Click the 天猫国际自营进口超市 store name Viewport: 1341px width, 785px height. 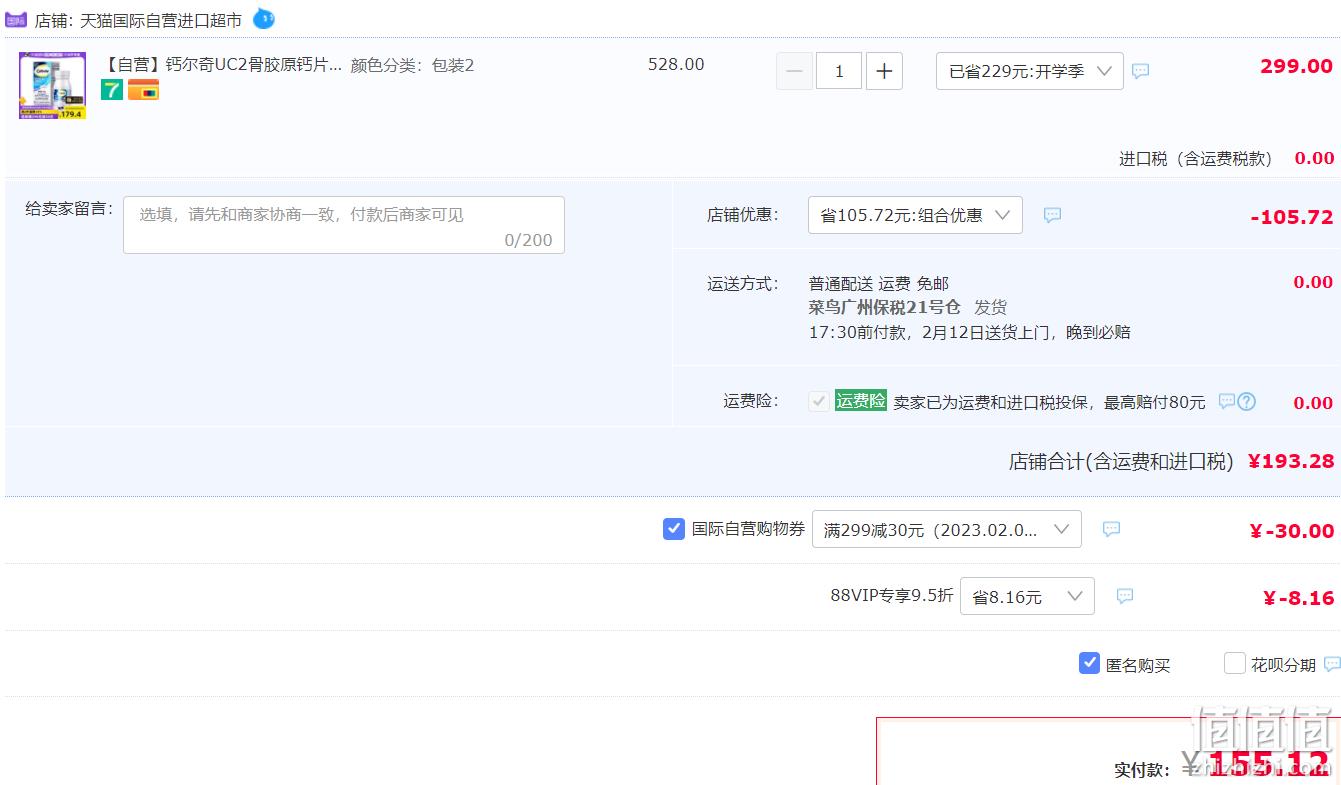161,20
